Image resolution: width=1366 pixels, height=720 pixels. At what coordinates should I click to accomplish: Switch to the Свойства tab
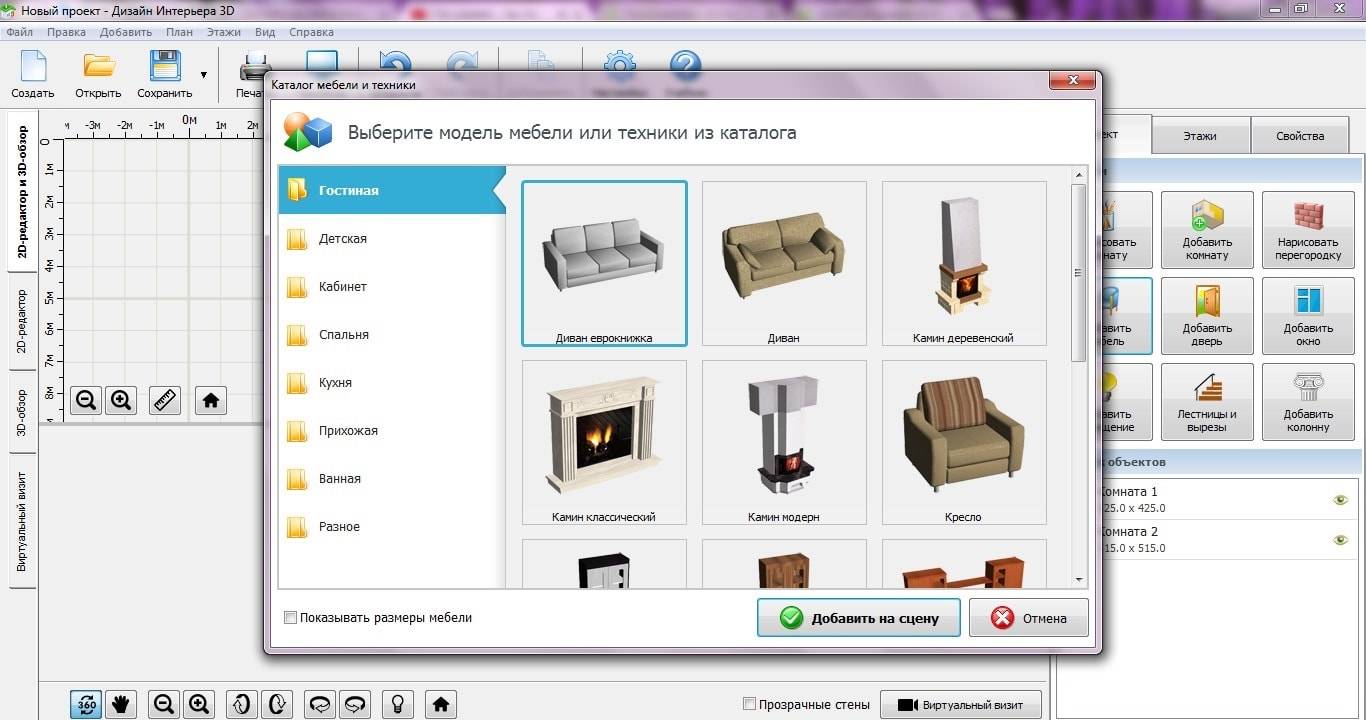point(1300,136)
